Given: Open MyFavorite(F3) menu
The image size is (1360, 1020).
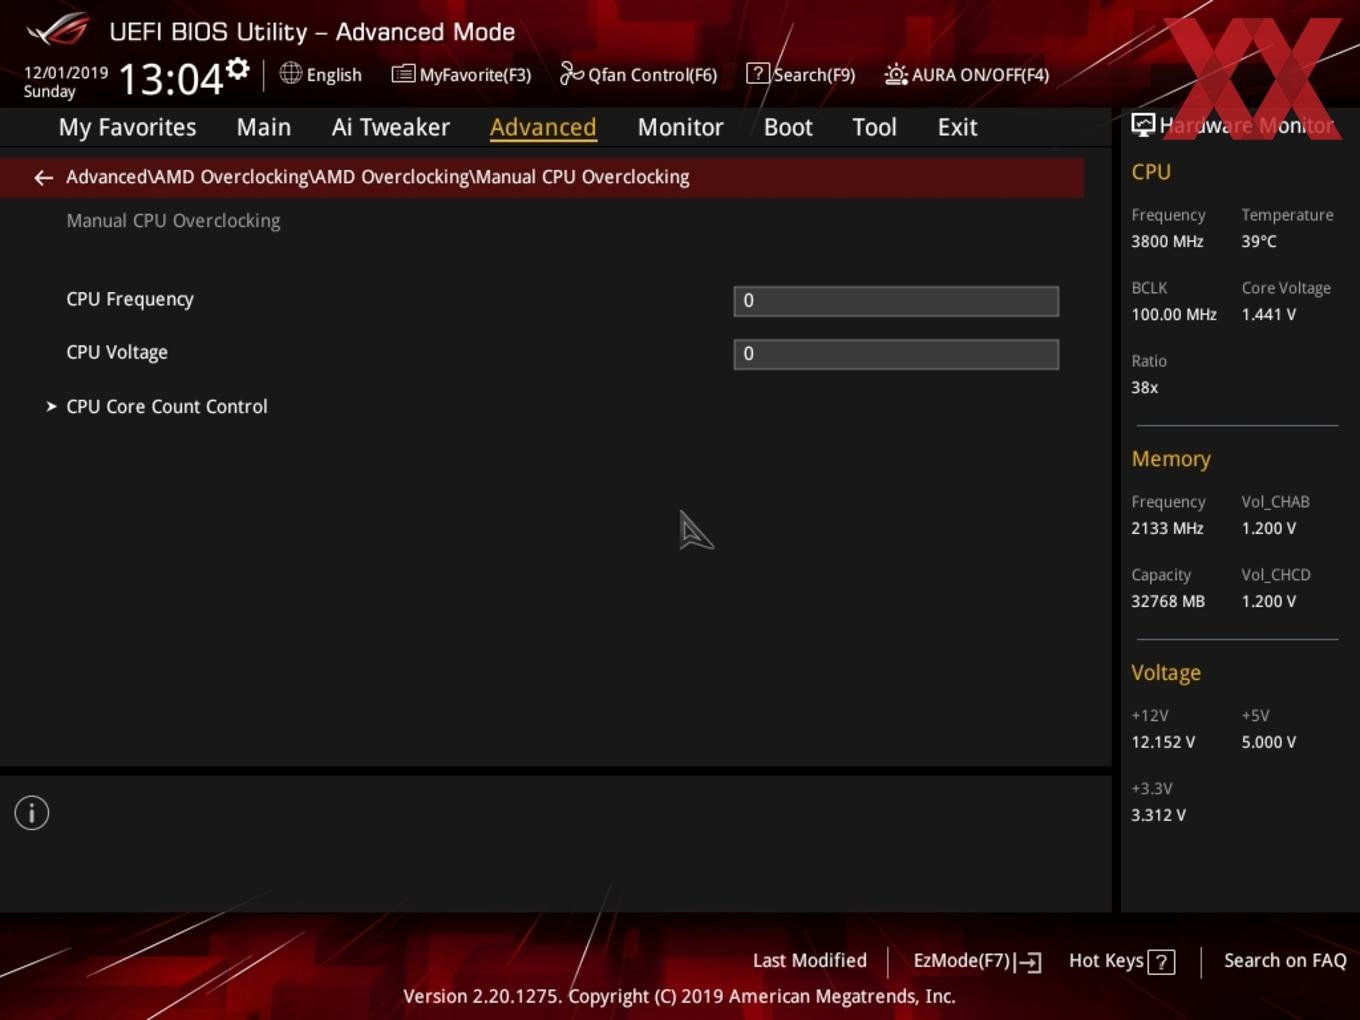Looking at the screenshot, I should click(x=475, y=75).
